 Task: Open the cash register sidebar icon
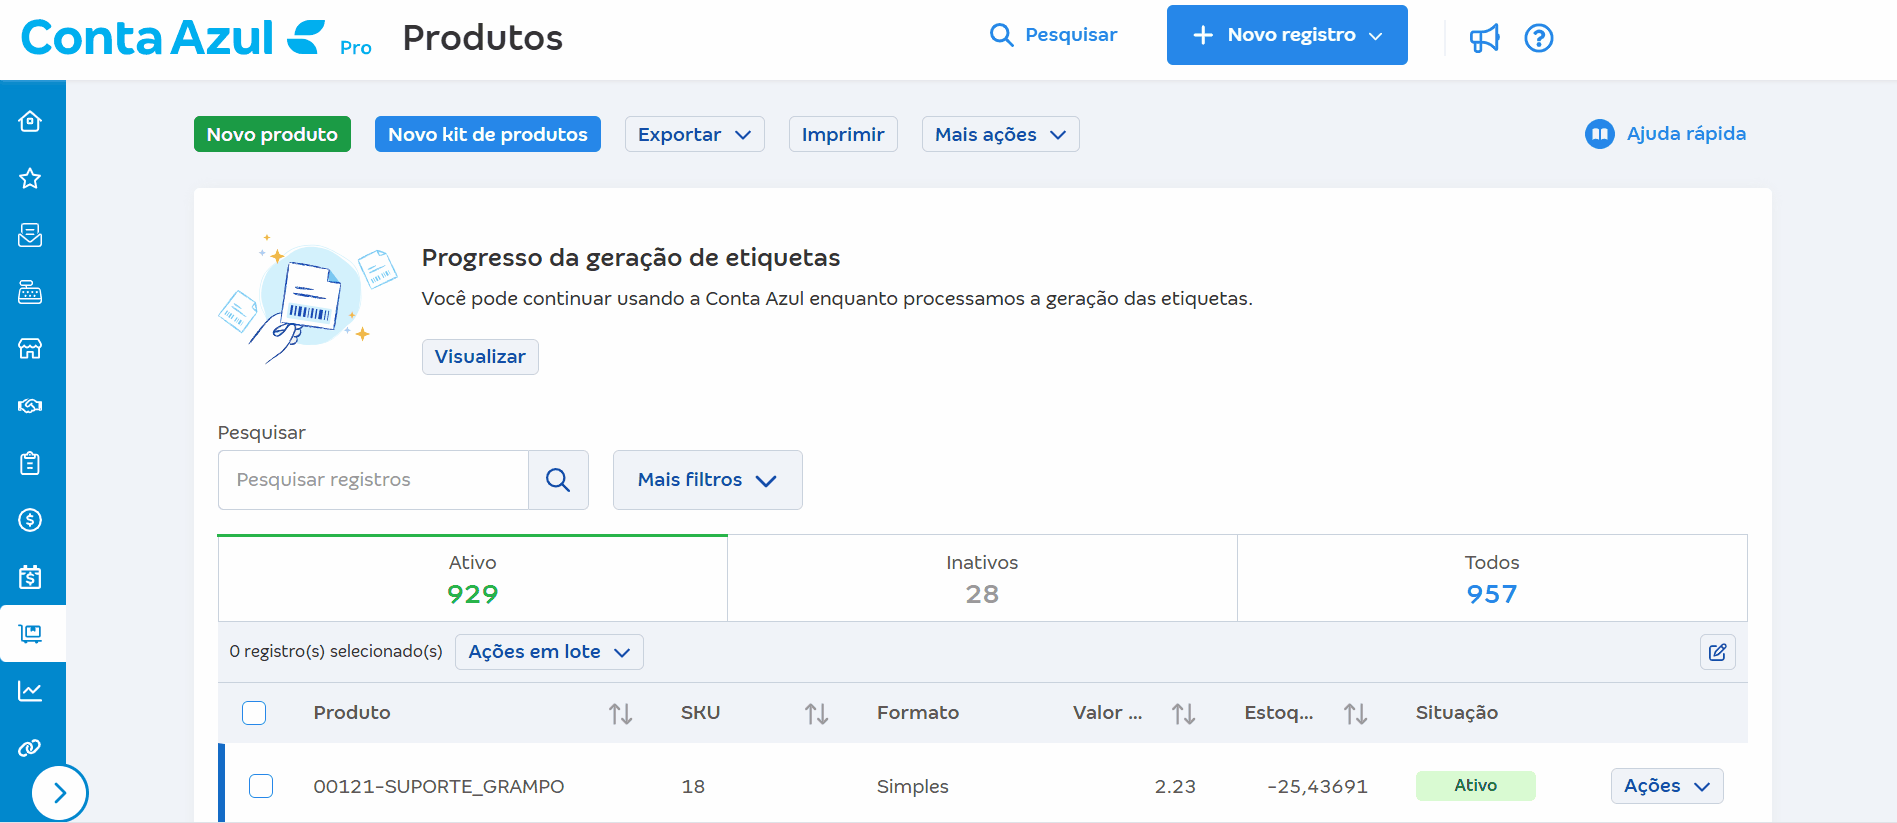[x=30, y=292]
